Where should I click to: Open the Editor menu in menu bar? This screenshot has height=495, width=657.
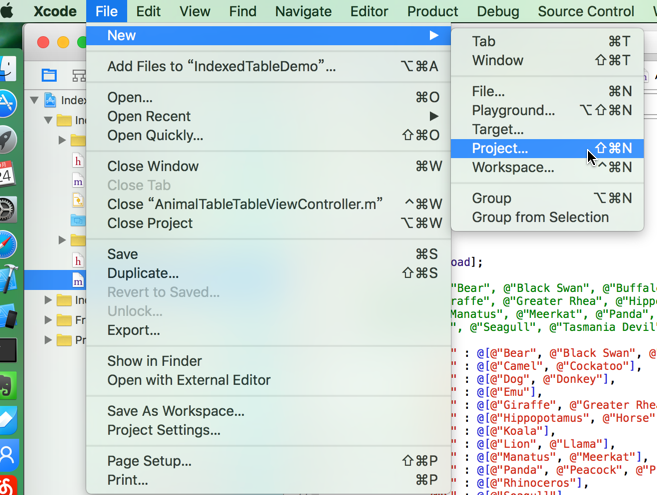[x=368, y=11]
